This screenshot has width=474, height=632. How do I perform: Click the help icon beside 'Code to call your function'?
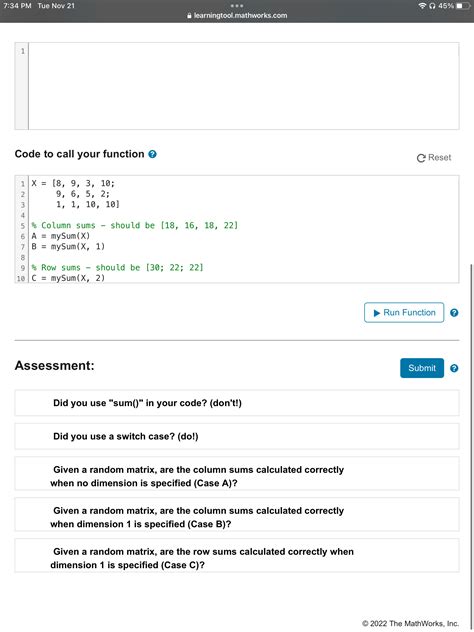coord(152,154)
